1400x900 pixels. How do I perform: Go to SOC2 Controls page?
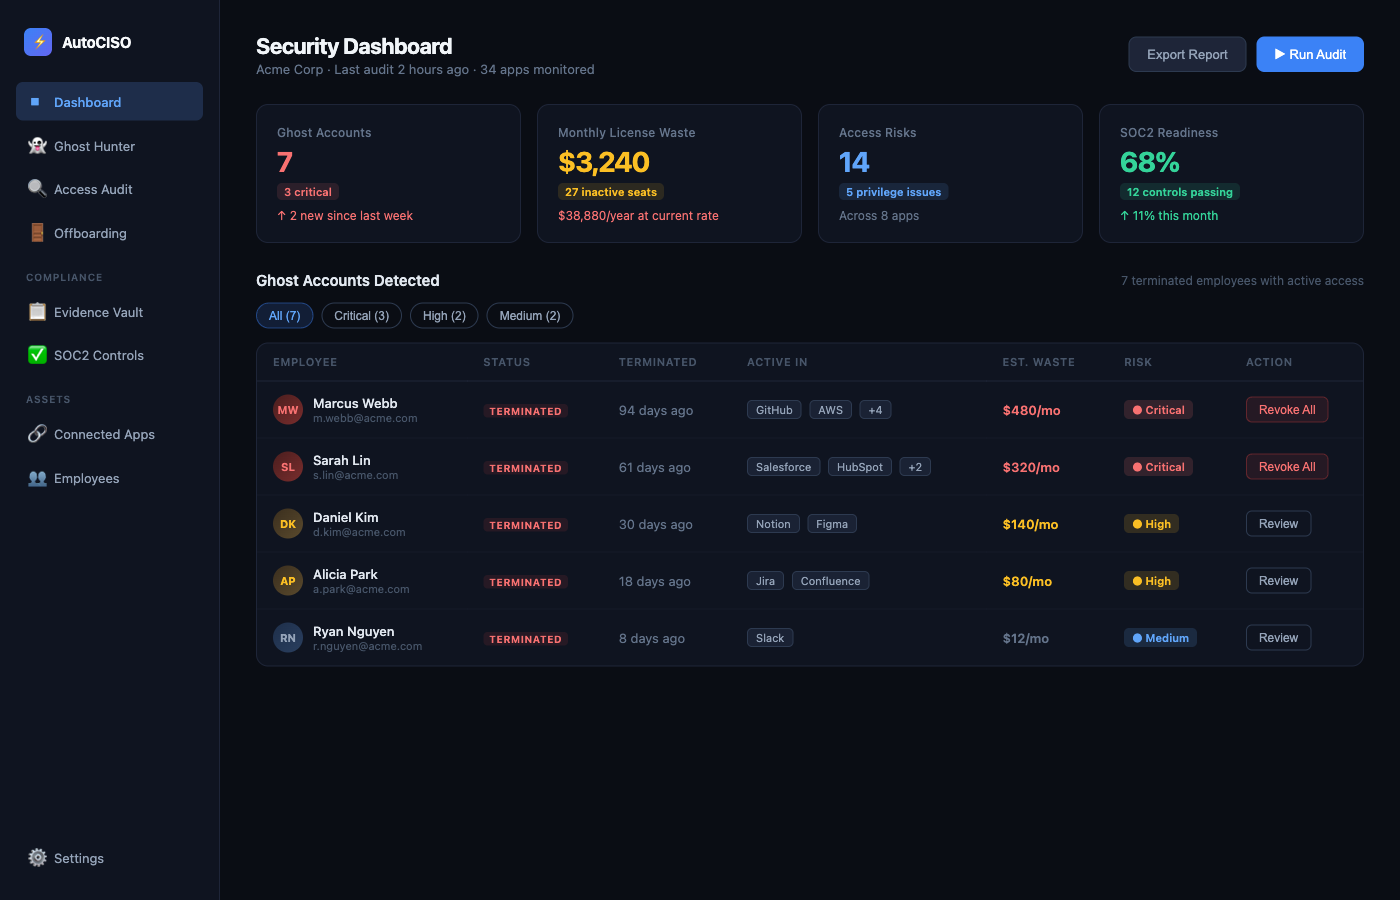pyautogui.click(x=109, y=355)
